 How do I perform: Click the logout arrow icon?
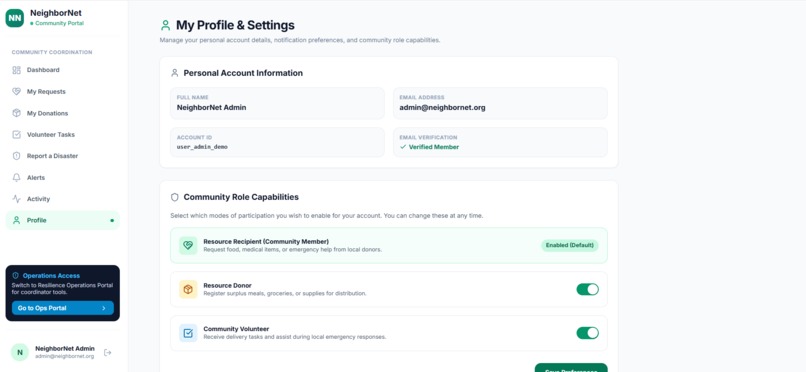coord(107,352)
